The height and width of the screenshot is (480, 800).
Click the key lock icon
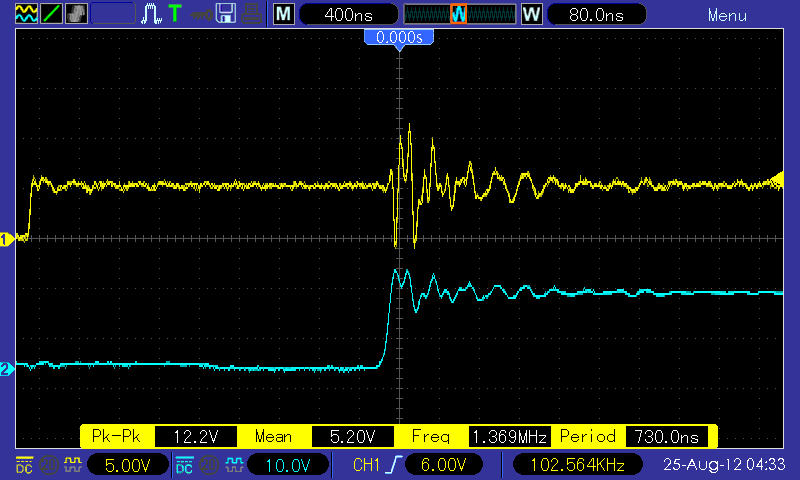click(x=201, y=14)
